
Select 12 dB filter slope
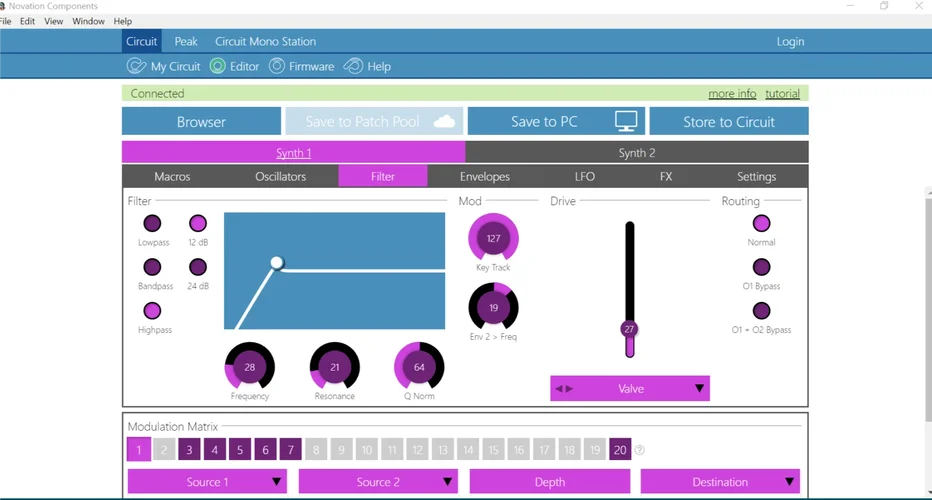[x=198, y=224]
